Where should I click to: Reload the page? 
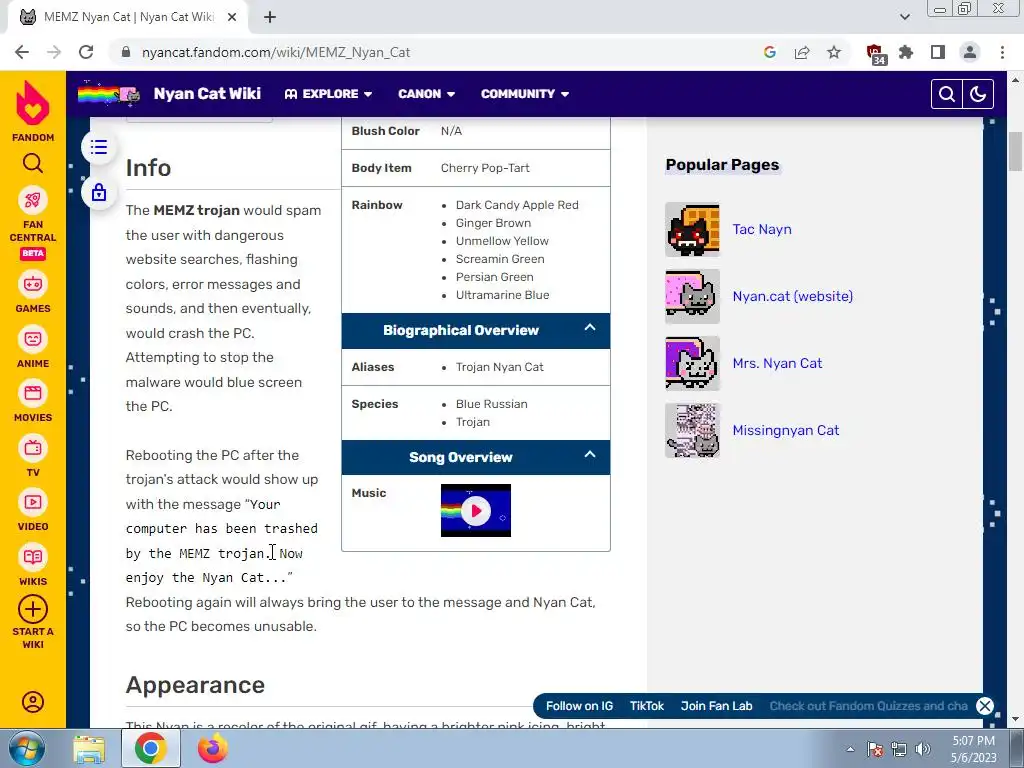tap(86, 52)
